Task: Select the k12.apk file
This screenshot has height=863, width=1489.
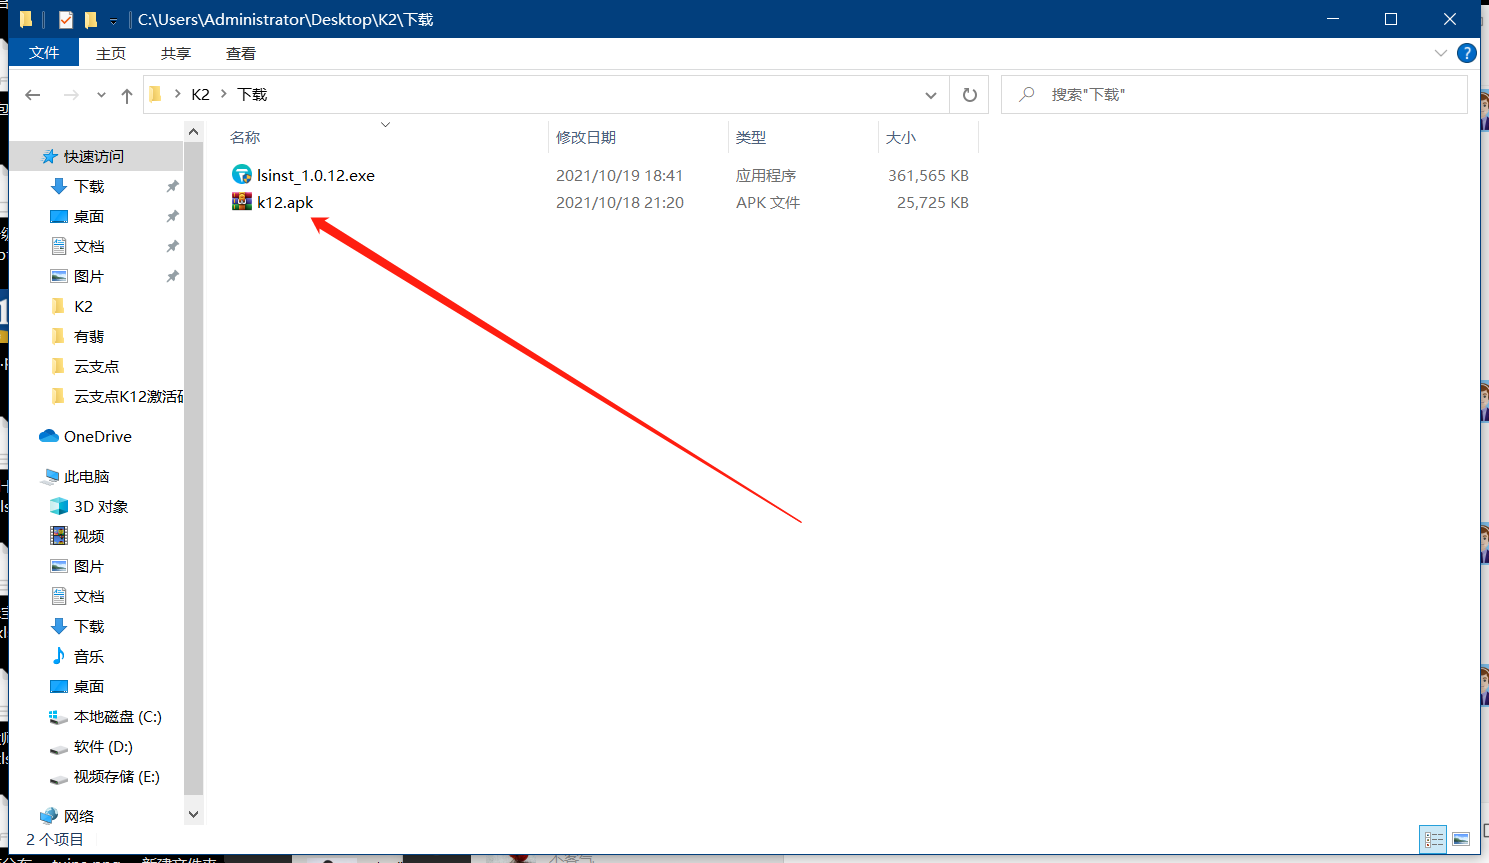Action: point(285,203)
